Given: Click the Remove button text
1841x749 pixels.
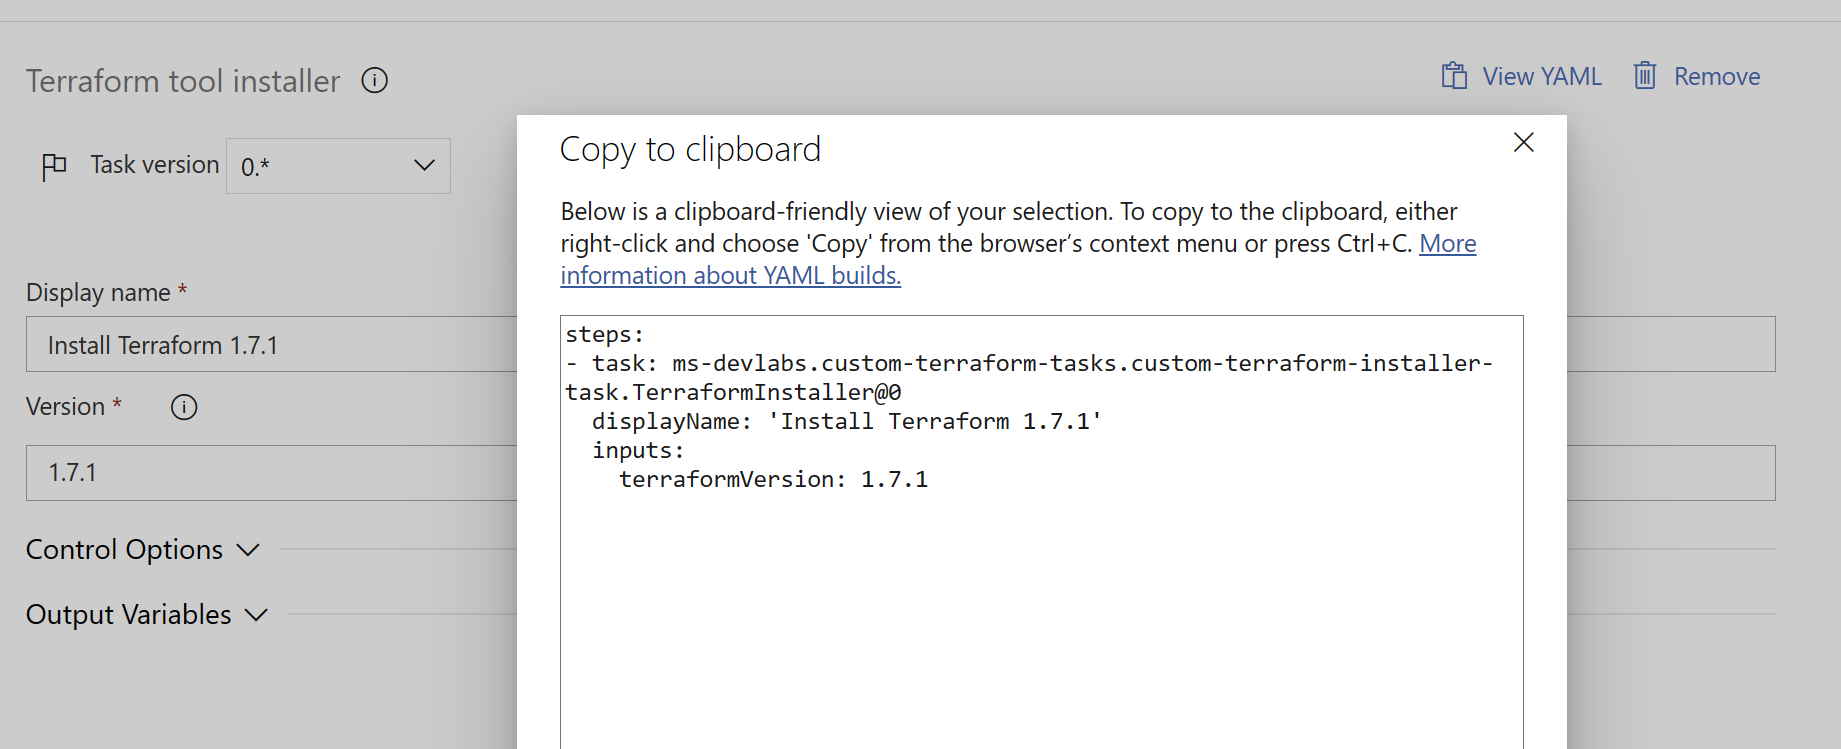Looking at the screenshot, I should tap(1717, 76).
